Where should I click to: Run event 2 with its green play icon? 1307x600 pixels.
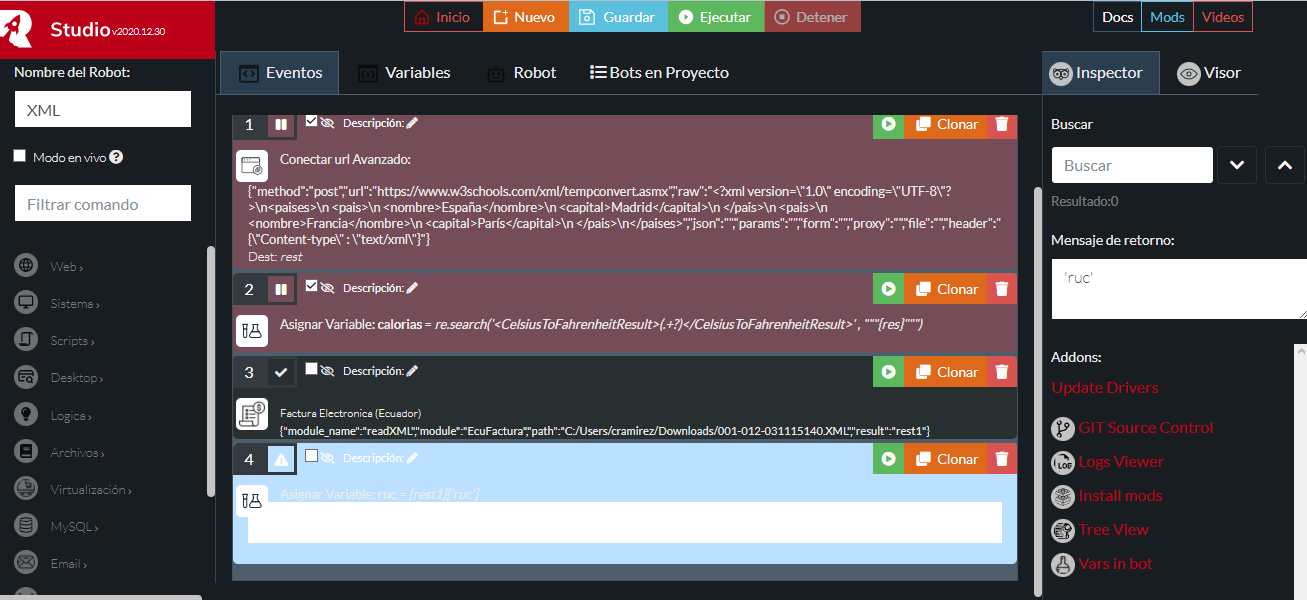point(887,290)
